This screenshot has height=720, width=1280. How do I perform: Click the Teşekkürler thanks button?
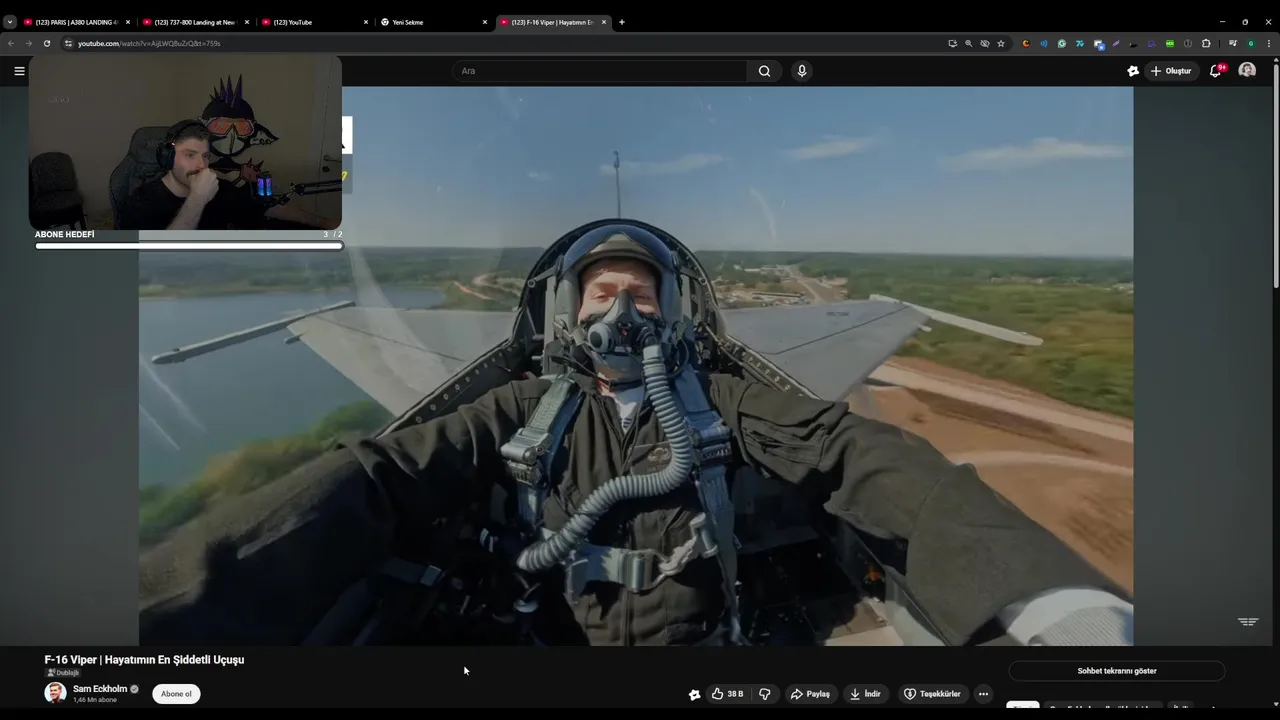pos(932,694)
